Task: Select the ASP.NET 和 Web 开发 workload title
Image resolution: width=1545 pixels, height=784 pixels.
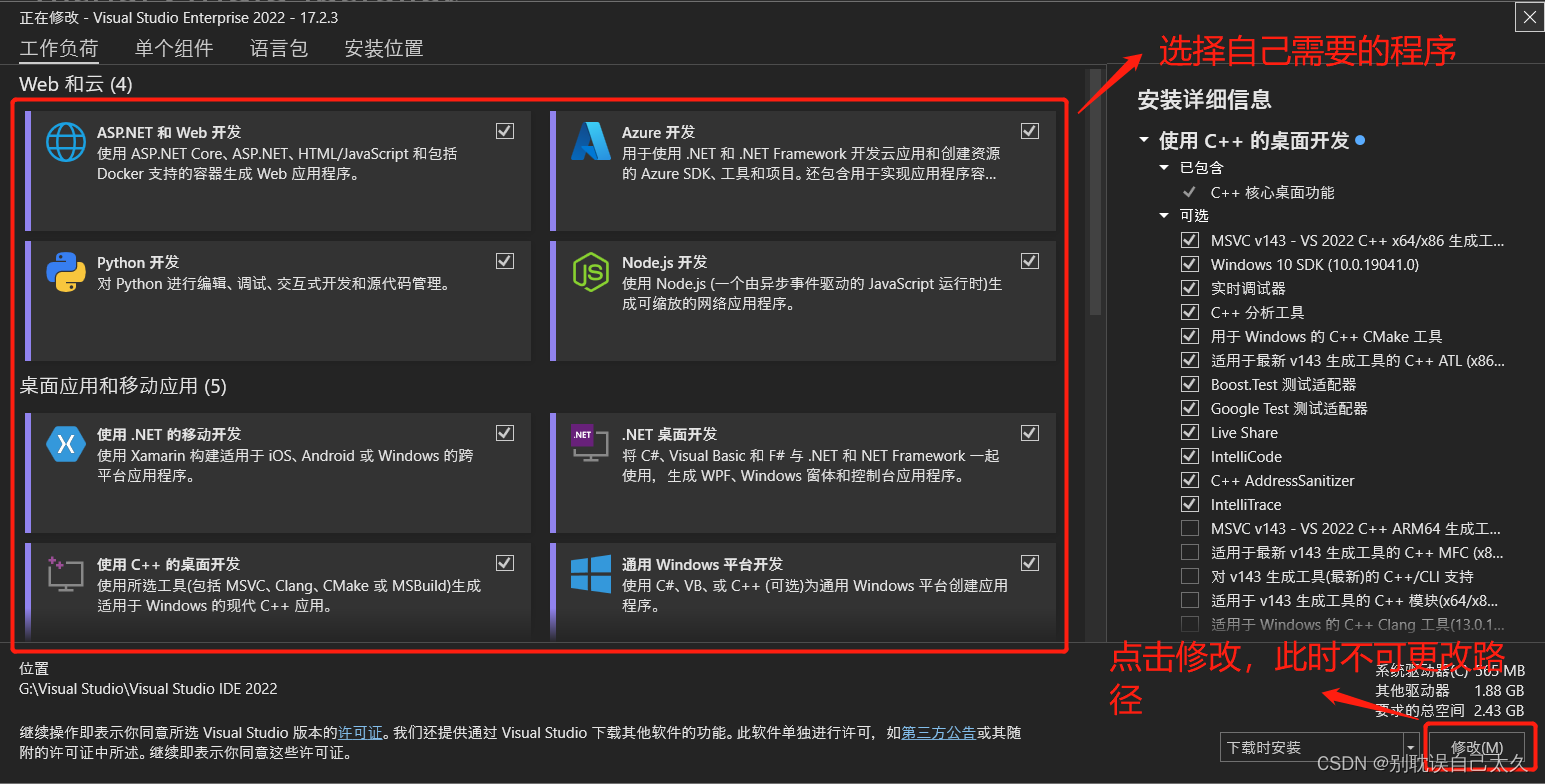Action: click(169, 132)
